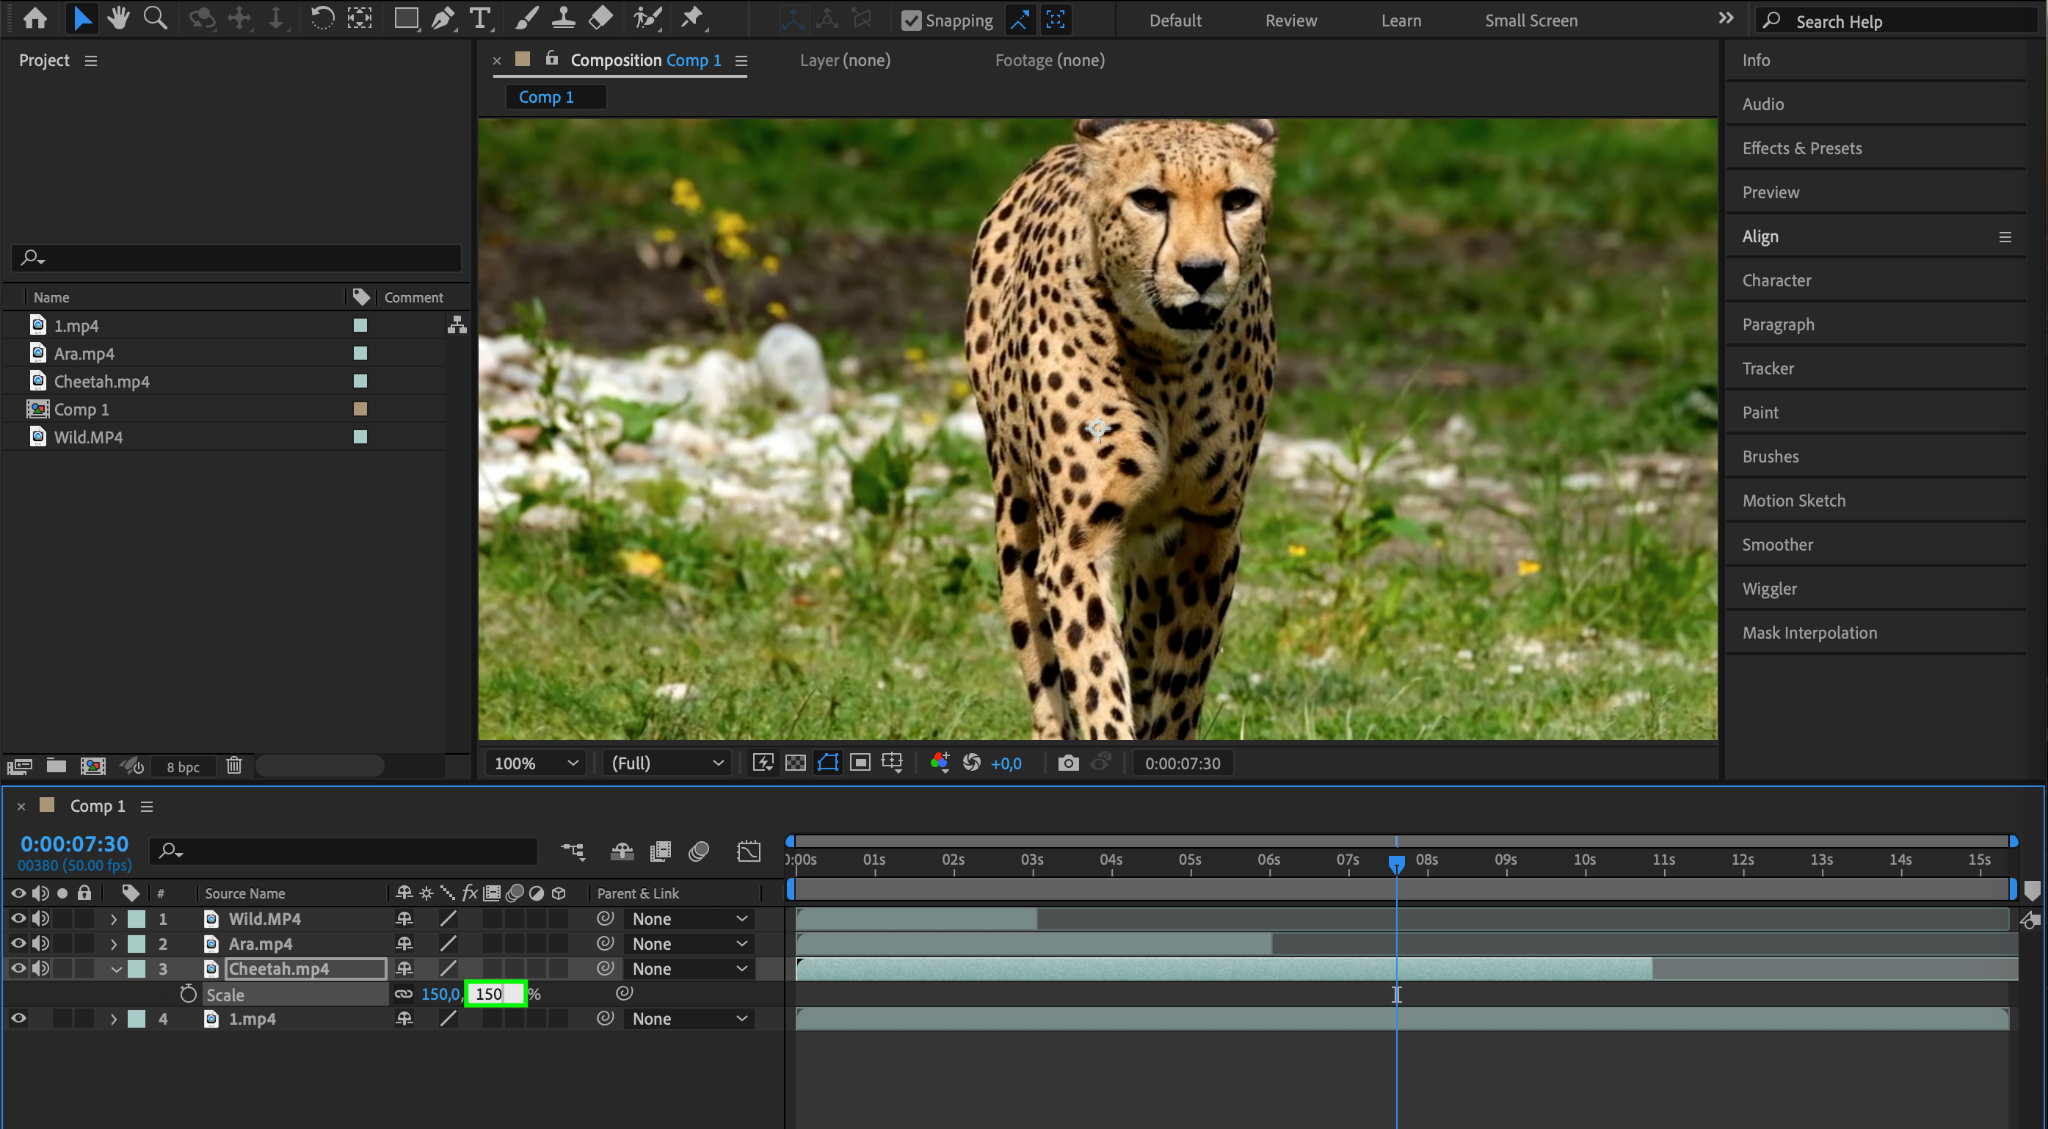The width and height of the screenshot is (2048, 1129).
Task: Switch to the Review workspace
Action: click(x=1290, y=20)
